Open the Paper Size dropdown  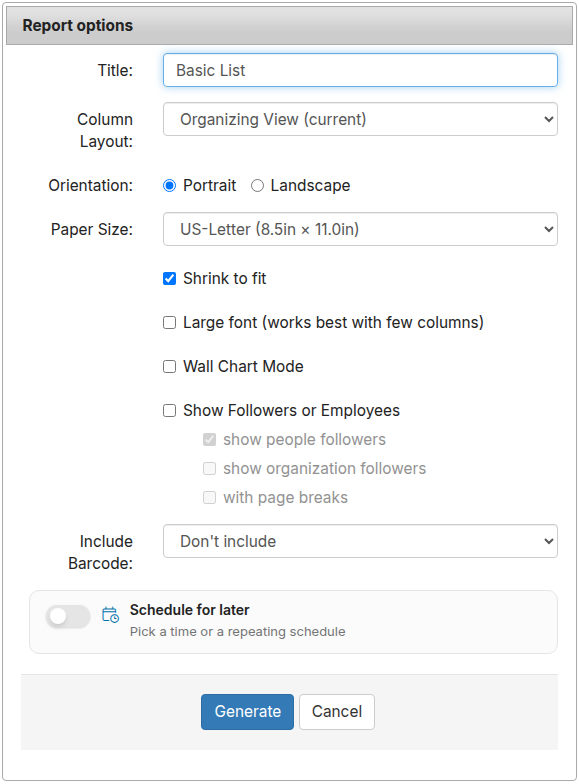coord(360,229)
